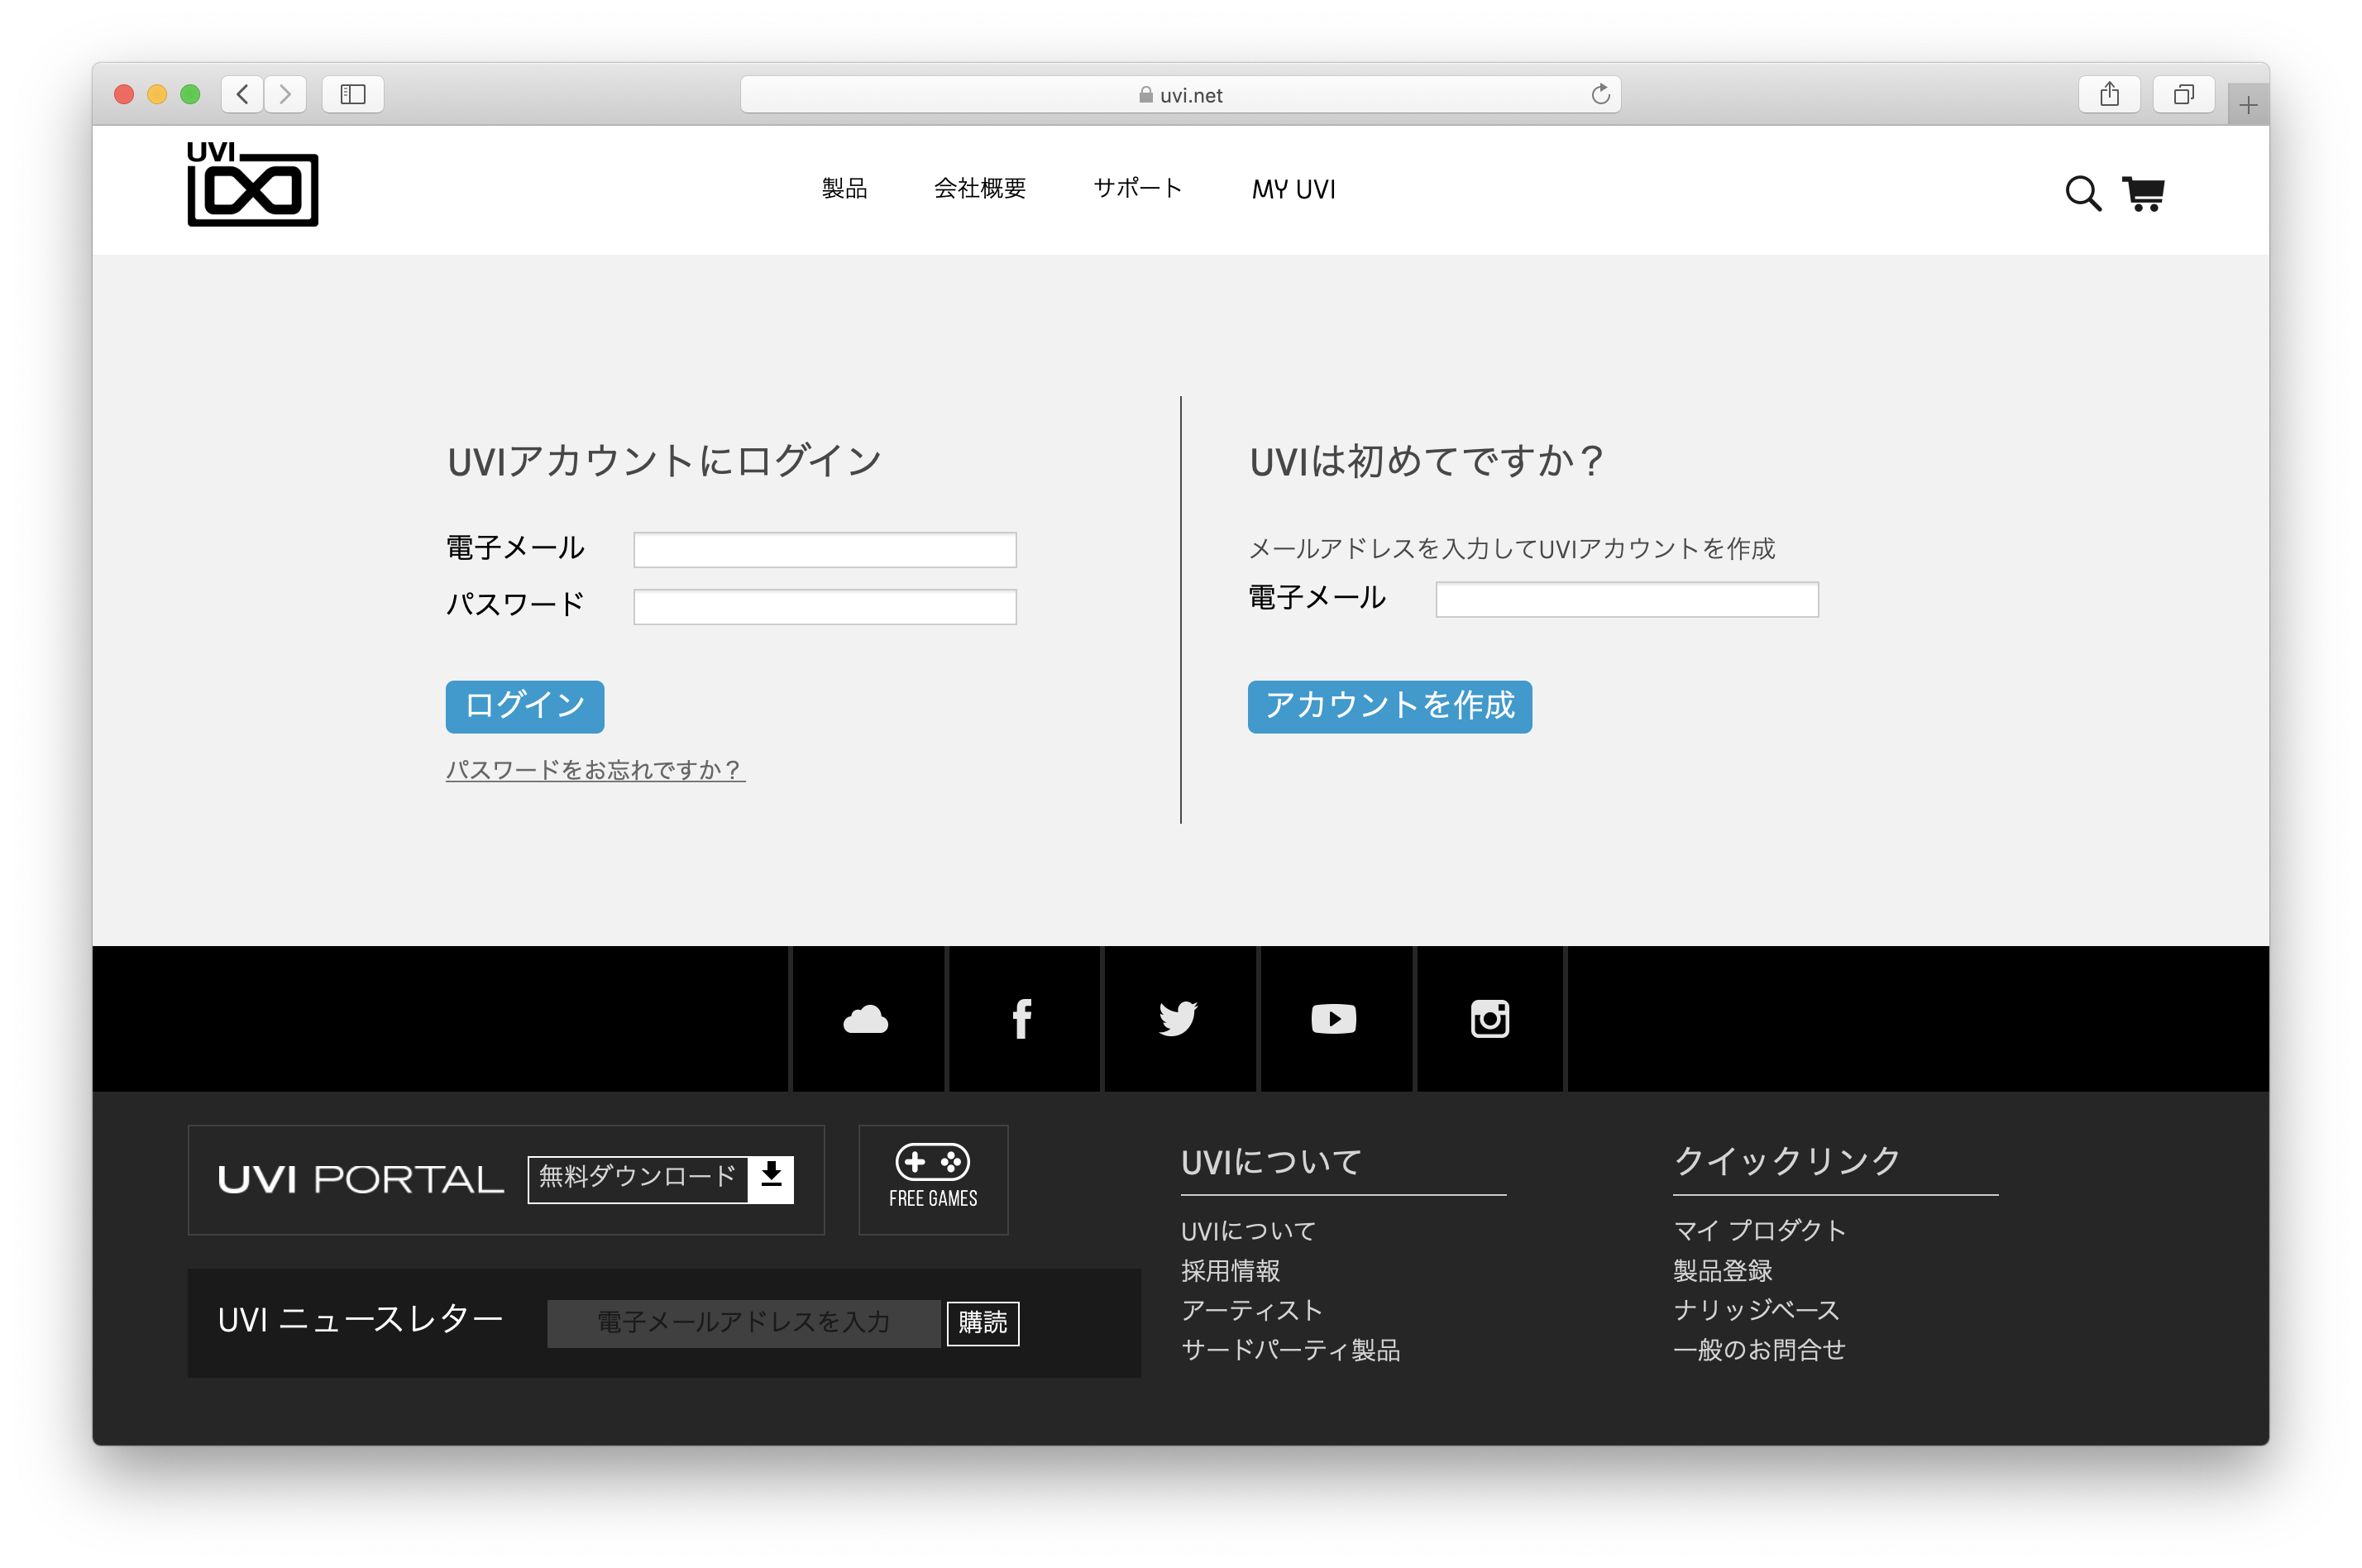Open the UVIについて footer link
Viewport: 2362px width, 1568px height.
point(1248,1230)
